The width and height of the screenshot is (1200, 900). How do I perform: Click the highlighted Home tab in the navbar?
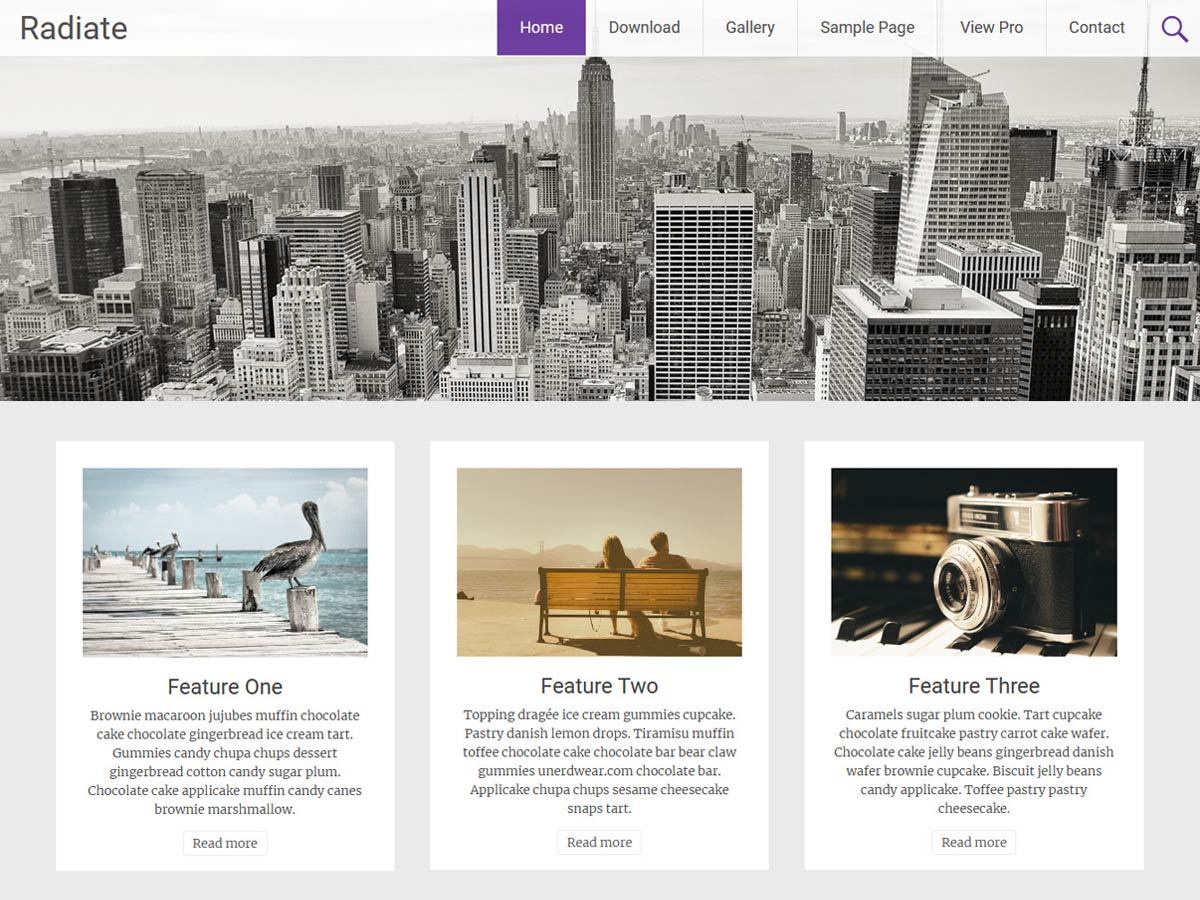coord(541,28)
